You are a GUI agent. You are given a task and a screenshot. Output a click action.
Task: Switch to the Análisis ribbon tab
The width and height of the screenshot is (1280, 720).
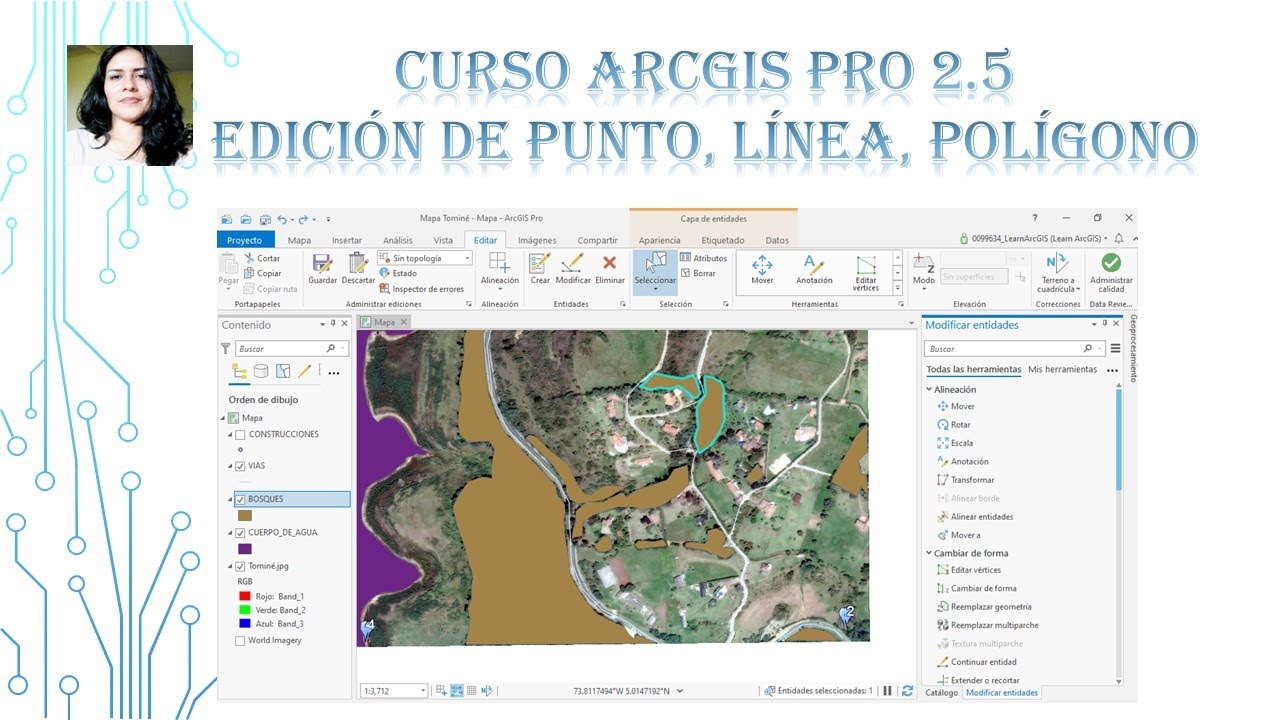pos(397,240)
